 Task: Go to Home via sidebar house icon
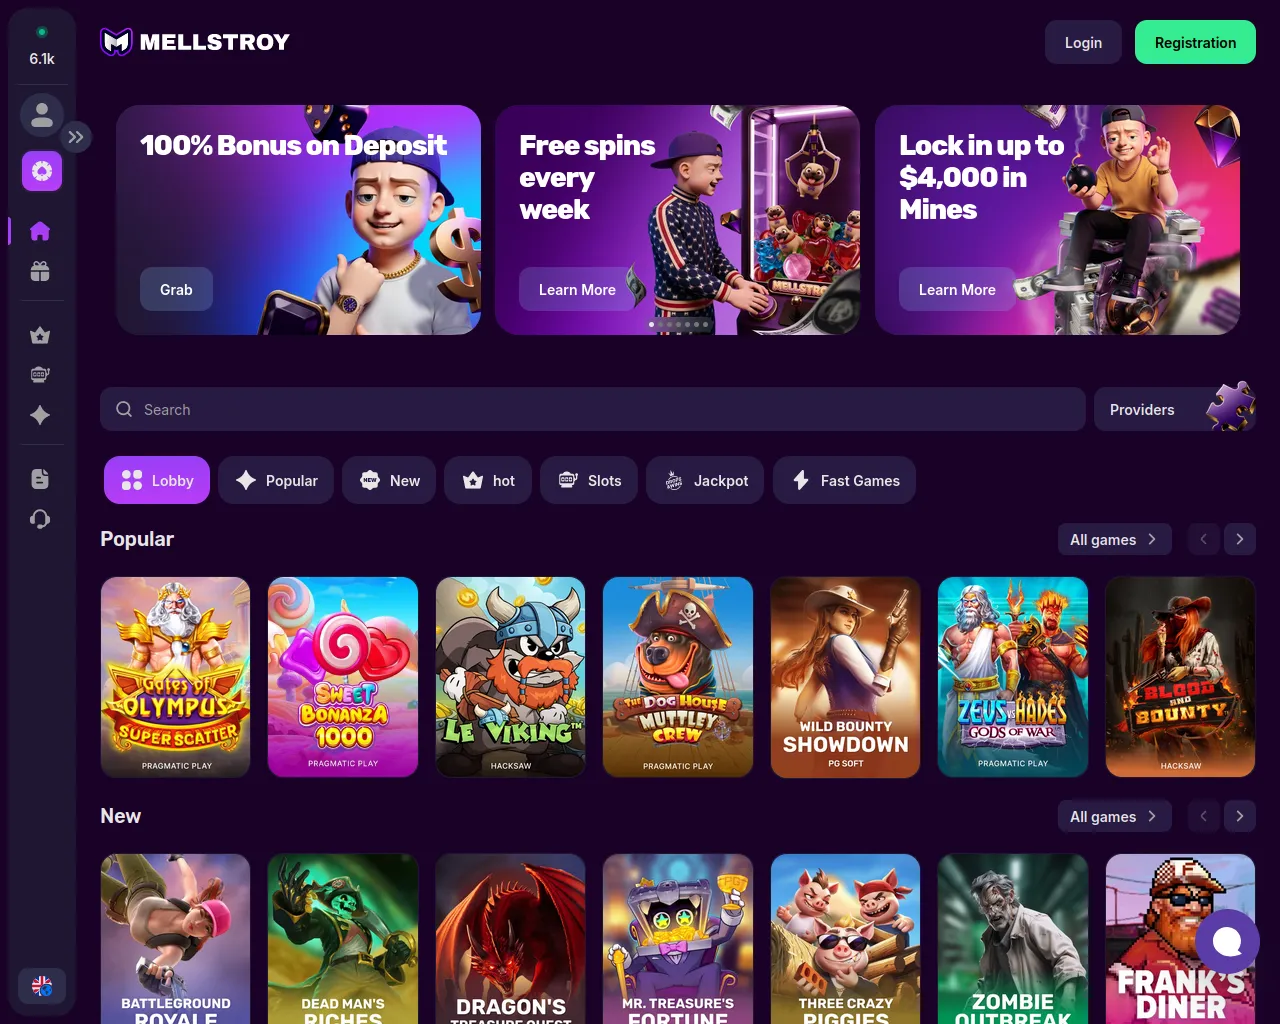click(40, 231)
